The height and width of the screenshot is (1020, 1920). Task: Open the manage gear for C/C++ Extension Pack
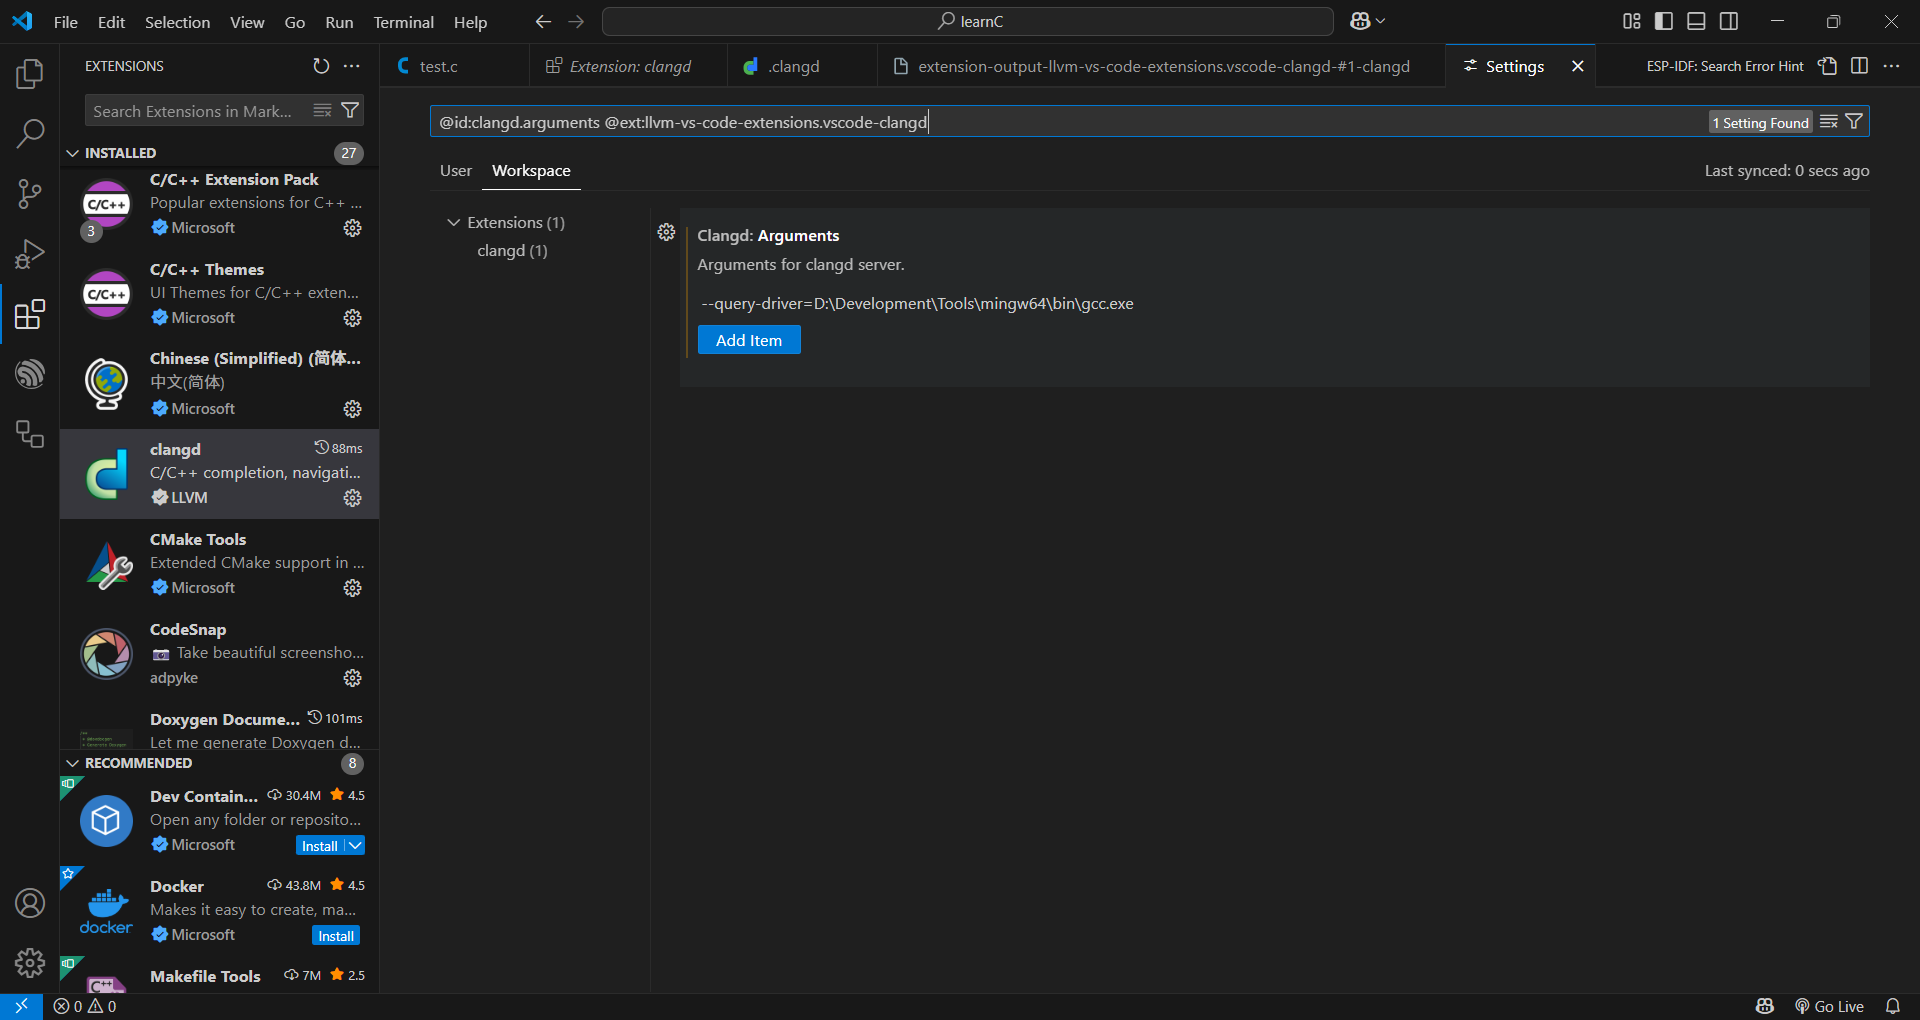tap(353, 228)
